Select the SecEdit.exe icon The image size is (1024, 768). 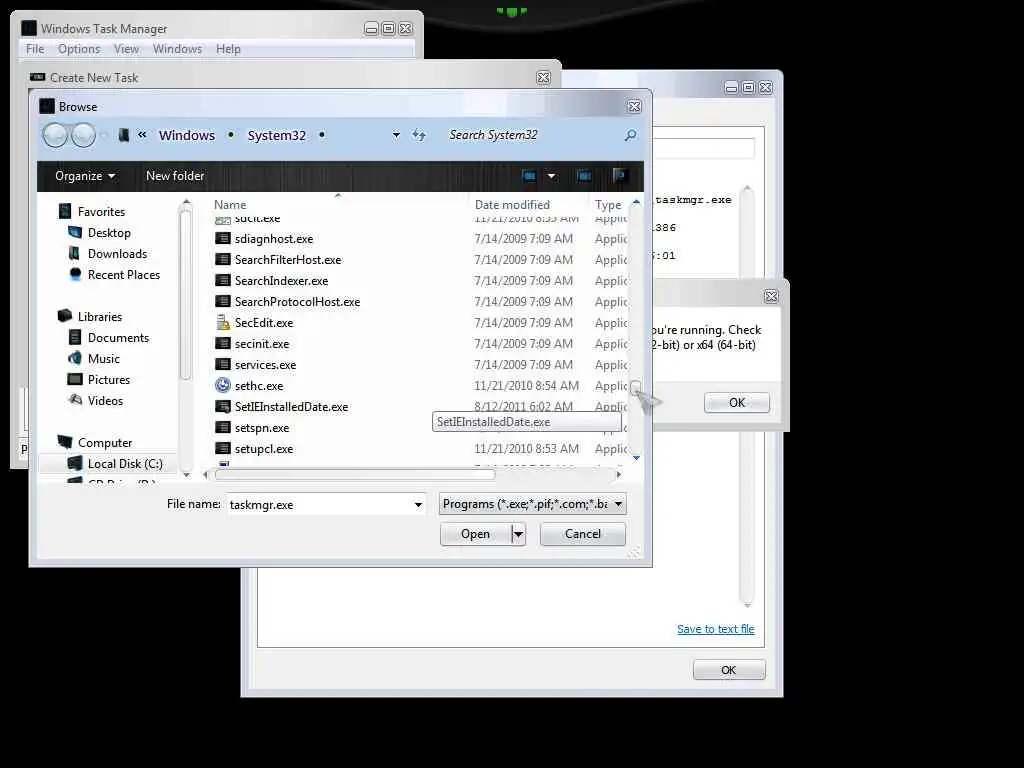pos(223,323)
